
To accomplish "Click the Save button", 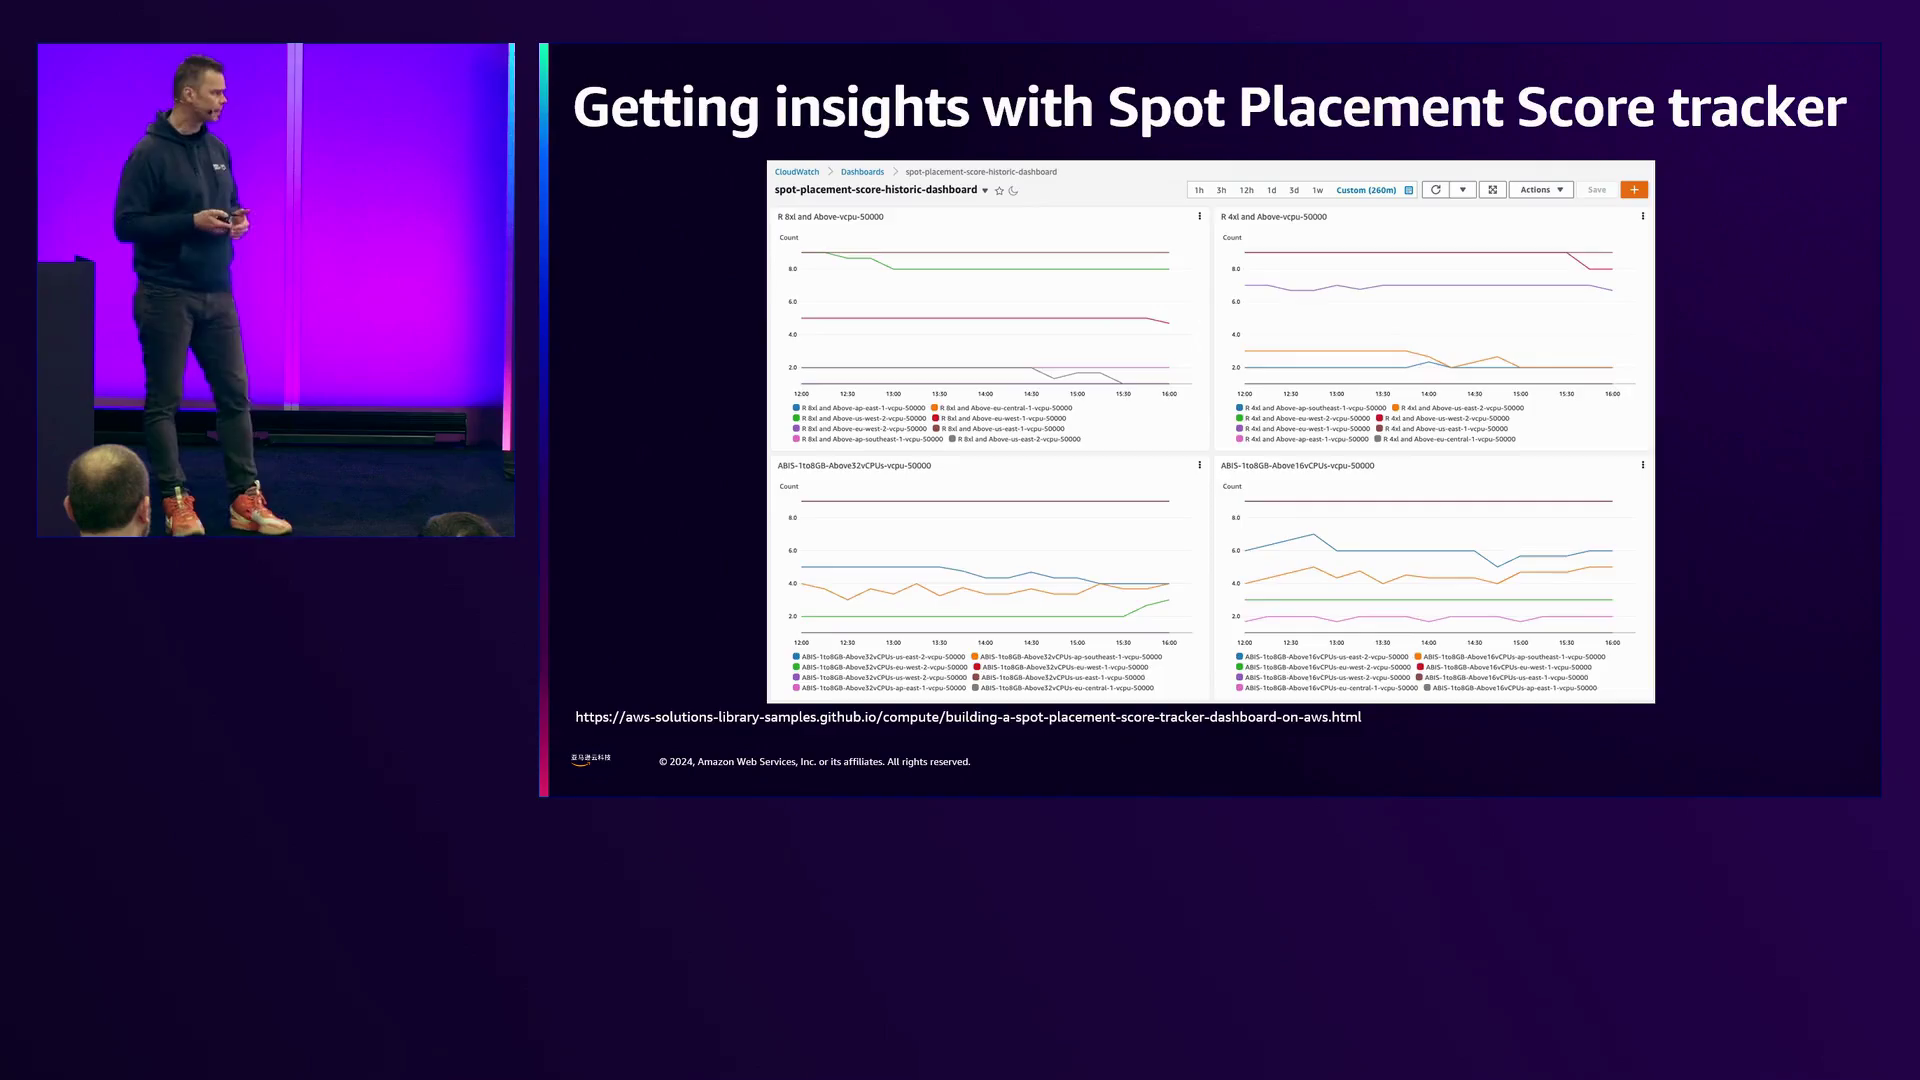I will point(1597,190).
